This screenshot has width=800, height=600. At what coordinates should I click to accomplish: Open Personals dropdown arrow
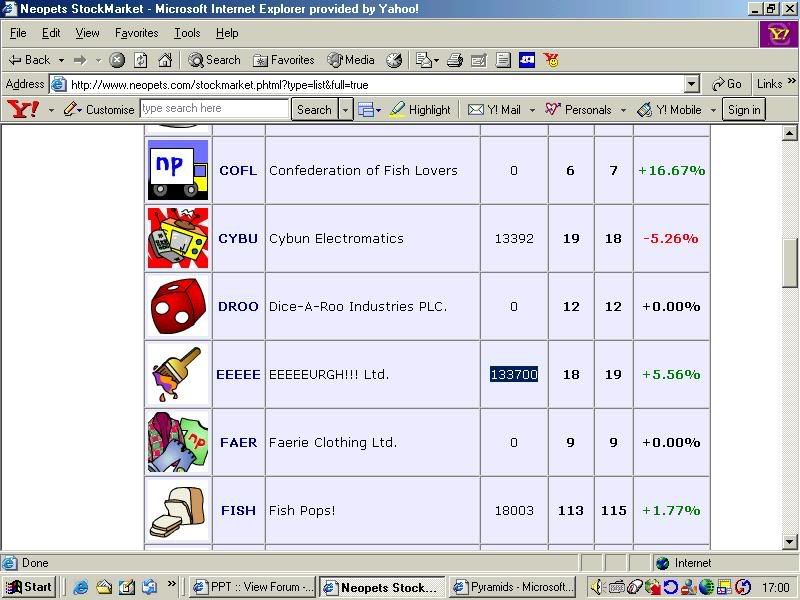tap(623, 110)
